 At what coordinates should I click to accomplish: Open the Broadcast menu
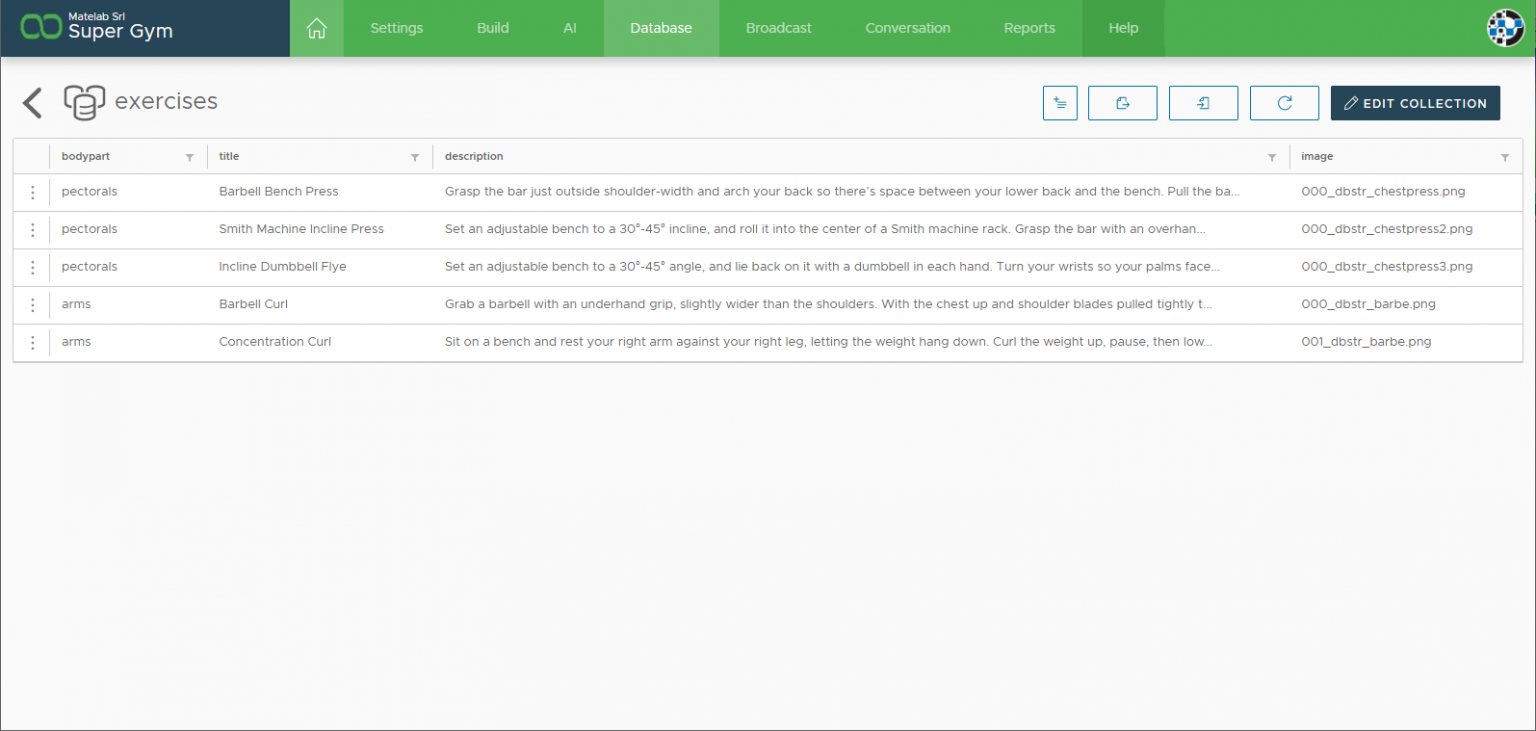(778, 28)
